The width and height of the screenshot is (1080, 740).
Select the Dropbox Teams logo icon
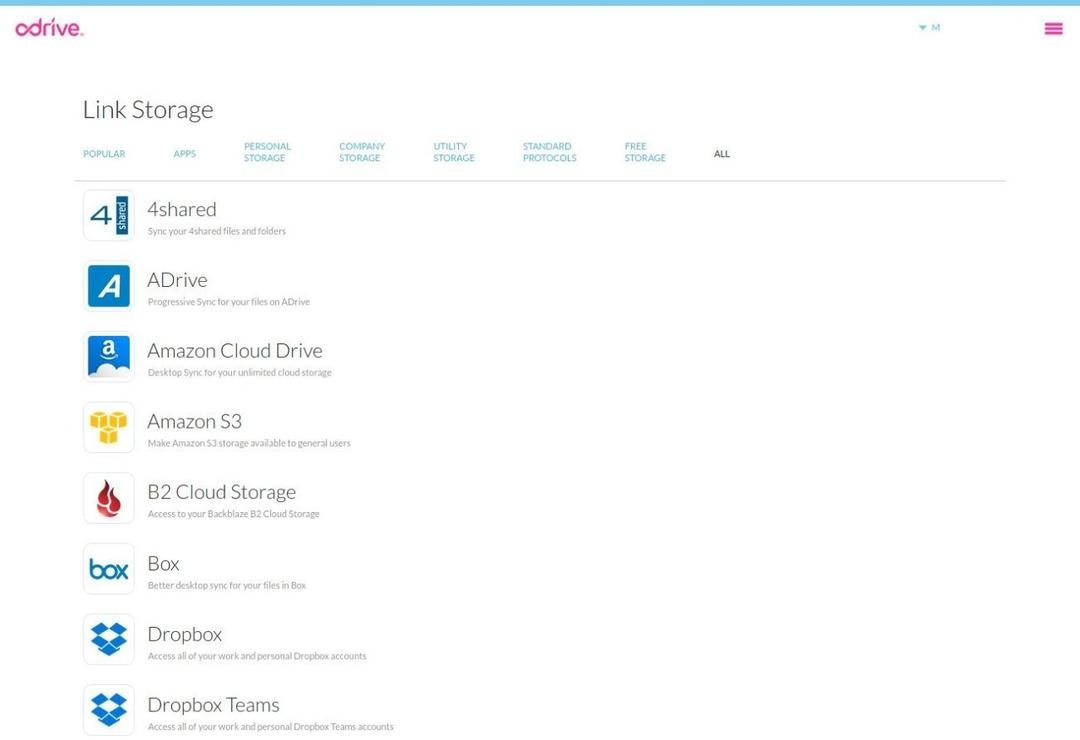tap(109, 710)
